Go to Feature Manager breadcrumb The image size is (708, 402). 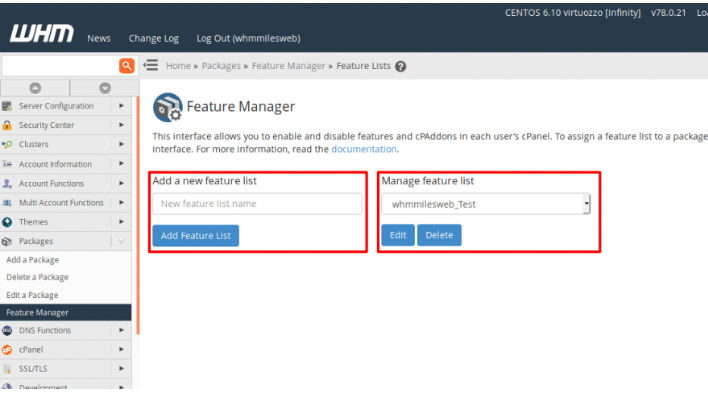tap(289, 66)
